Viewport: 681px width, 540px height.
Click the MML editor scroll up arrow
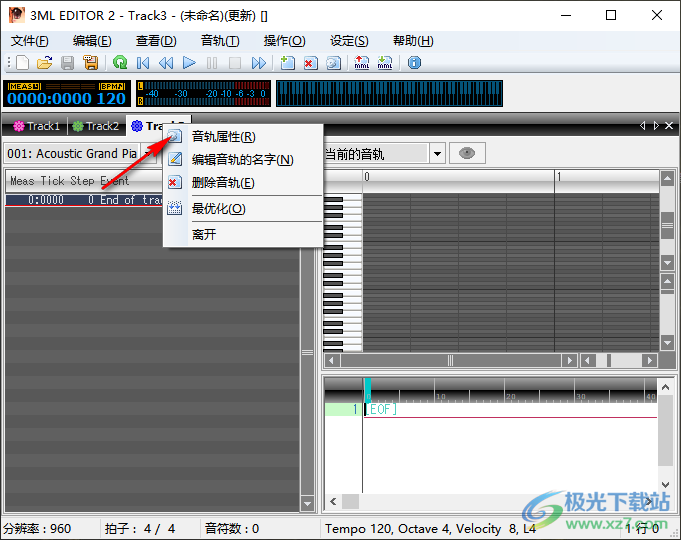[665, 387]
